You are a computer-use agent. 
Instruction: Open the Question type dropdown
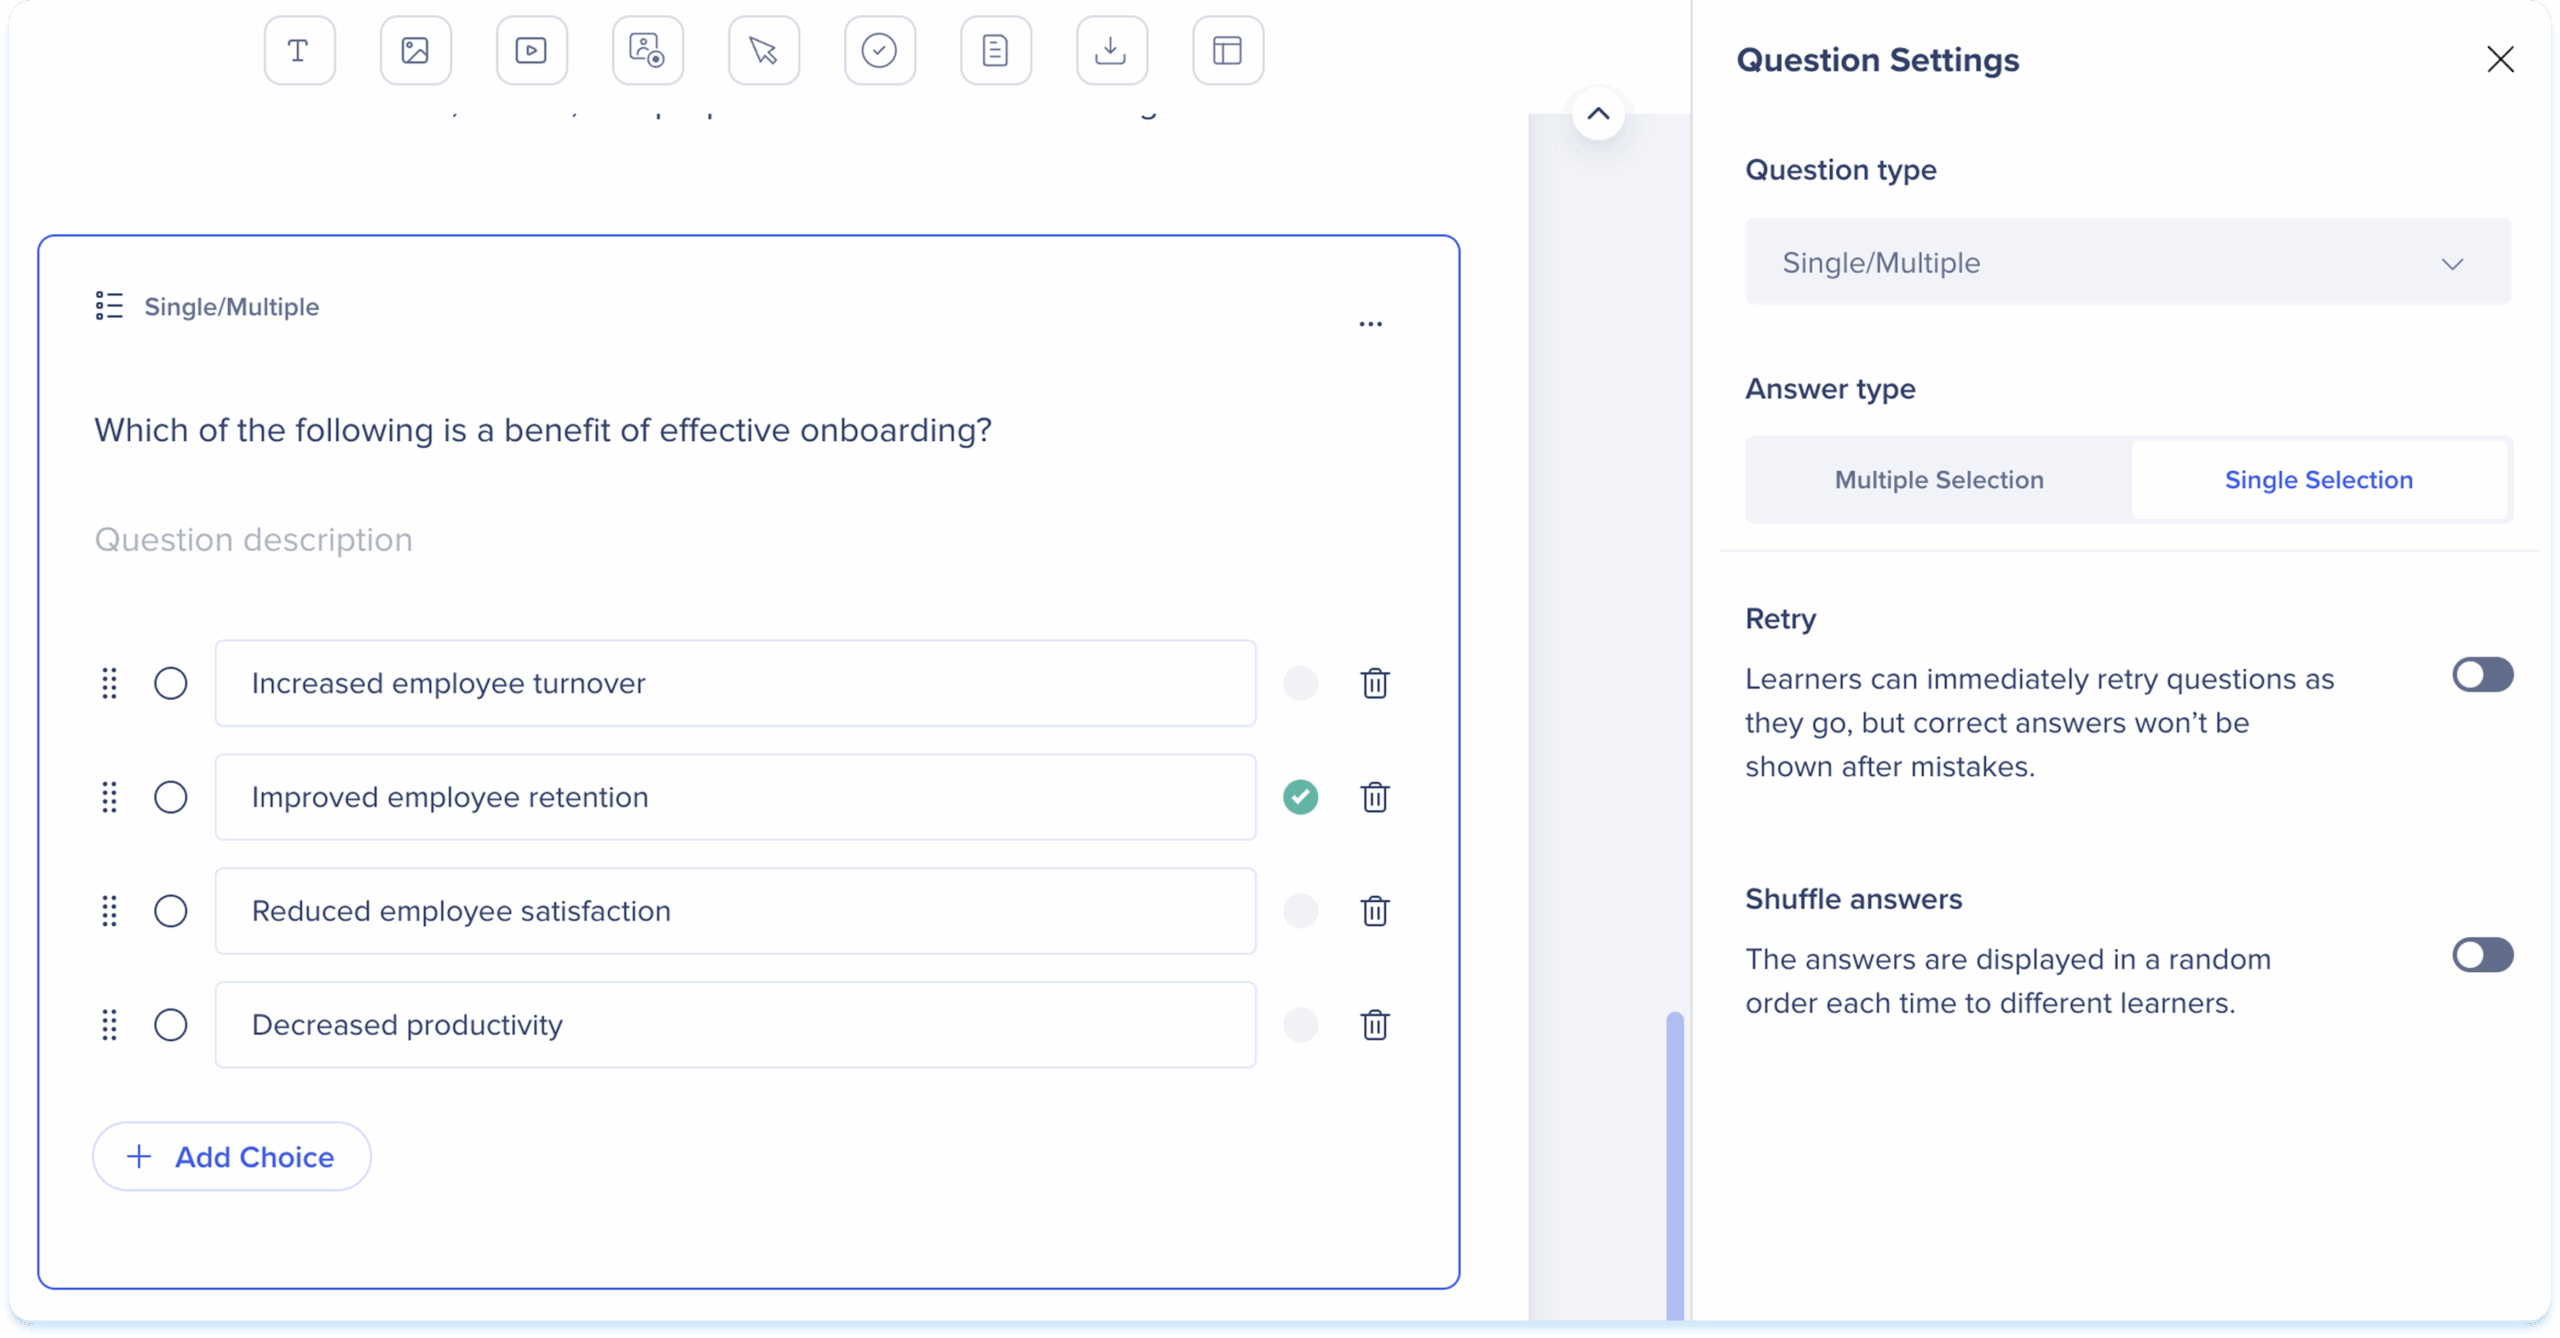(2127, 262)
